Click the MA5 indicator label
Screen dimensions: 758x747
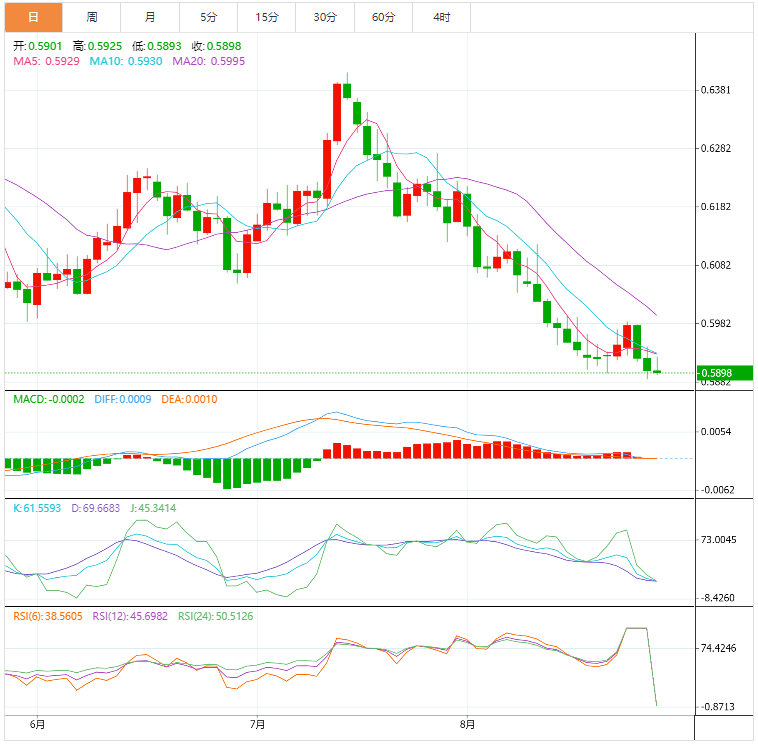(x=47, y=61)
